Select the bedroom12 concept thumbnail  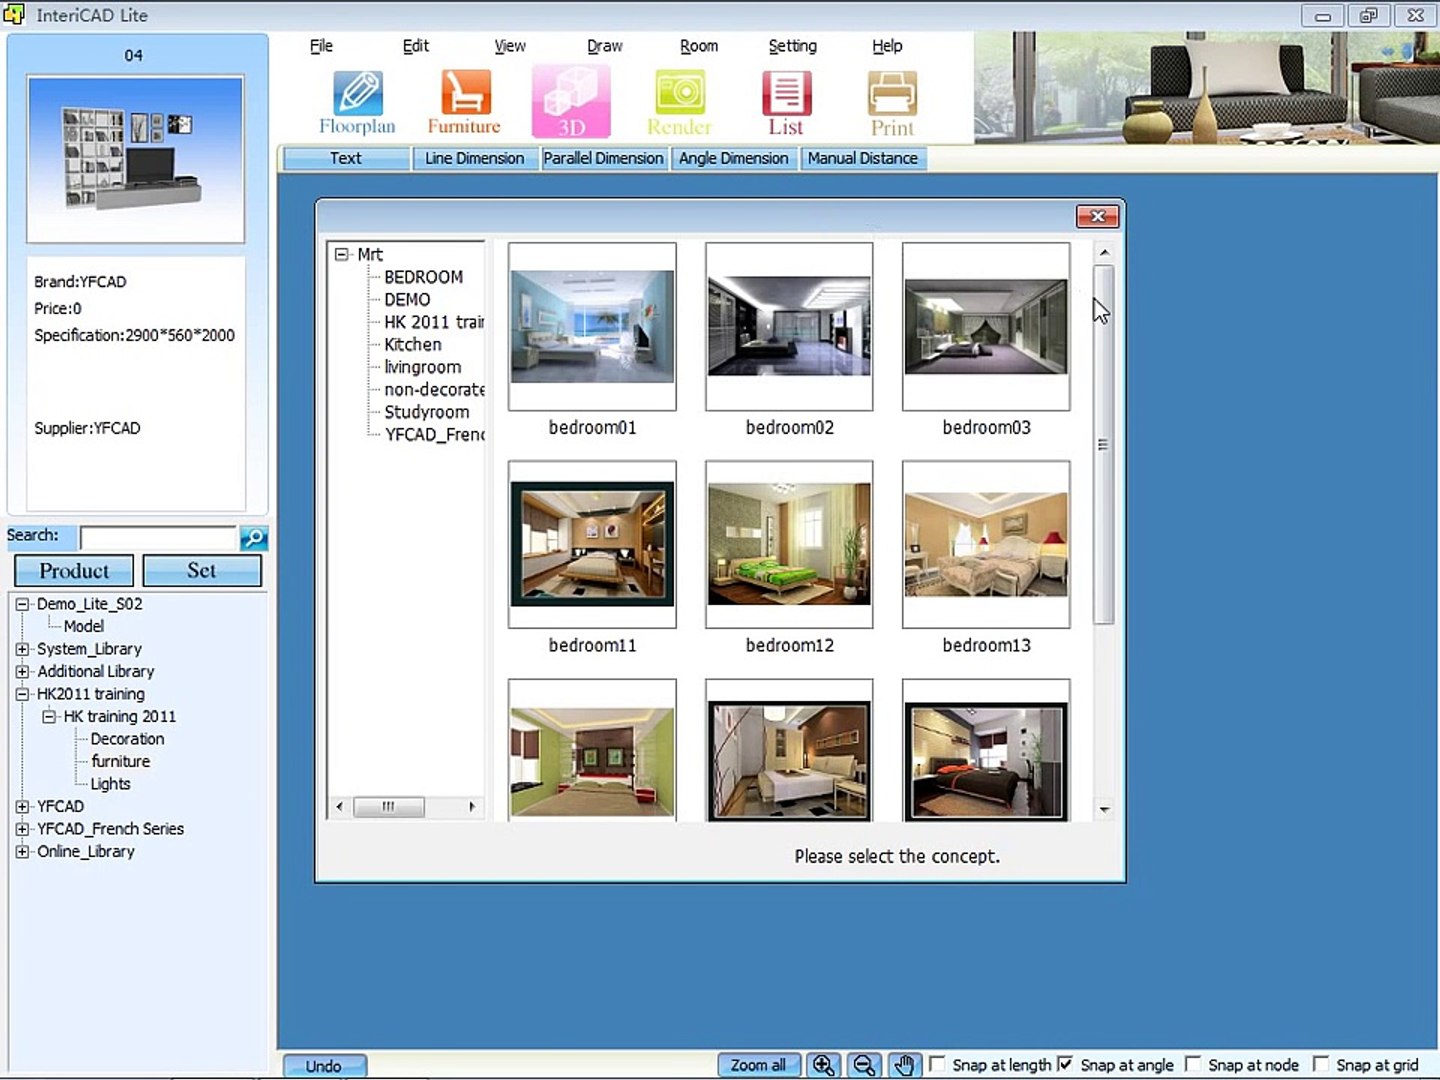coord(789,545)
